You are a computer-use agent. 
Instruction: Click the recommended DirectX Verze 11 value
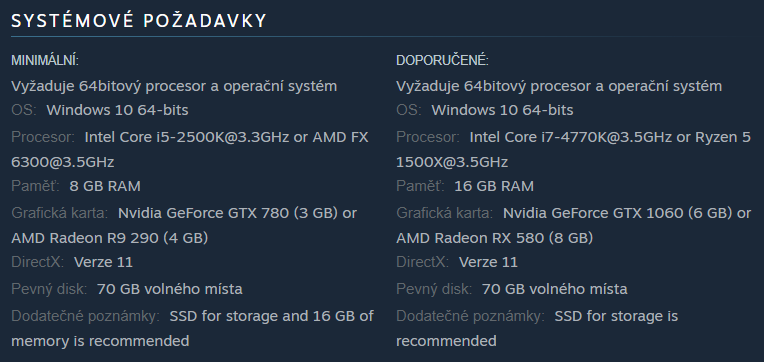pyautogui.click(x=488, y=262)
